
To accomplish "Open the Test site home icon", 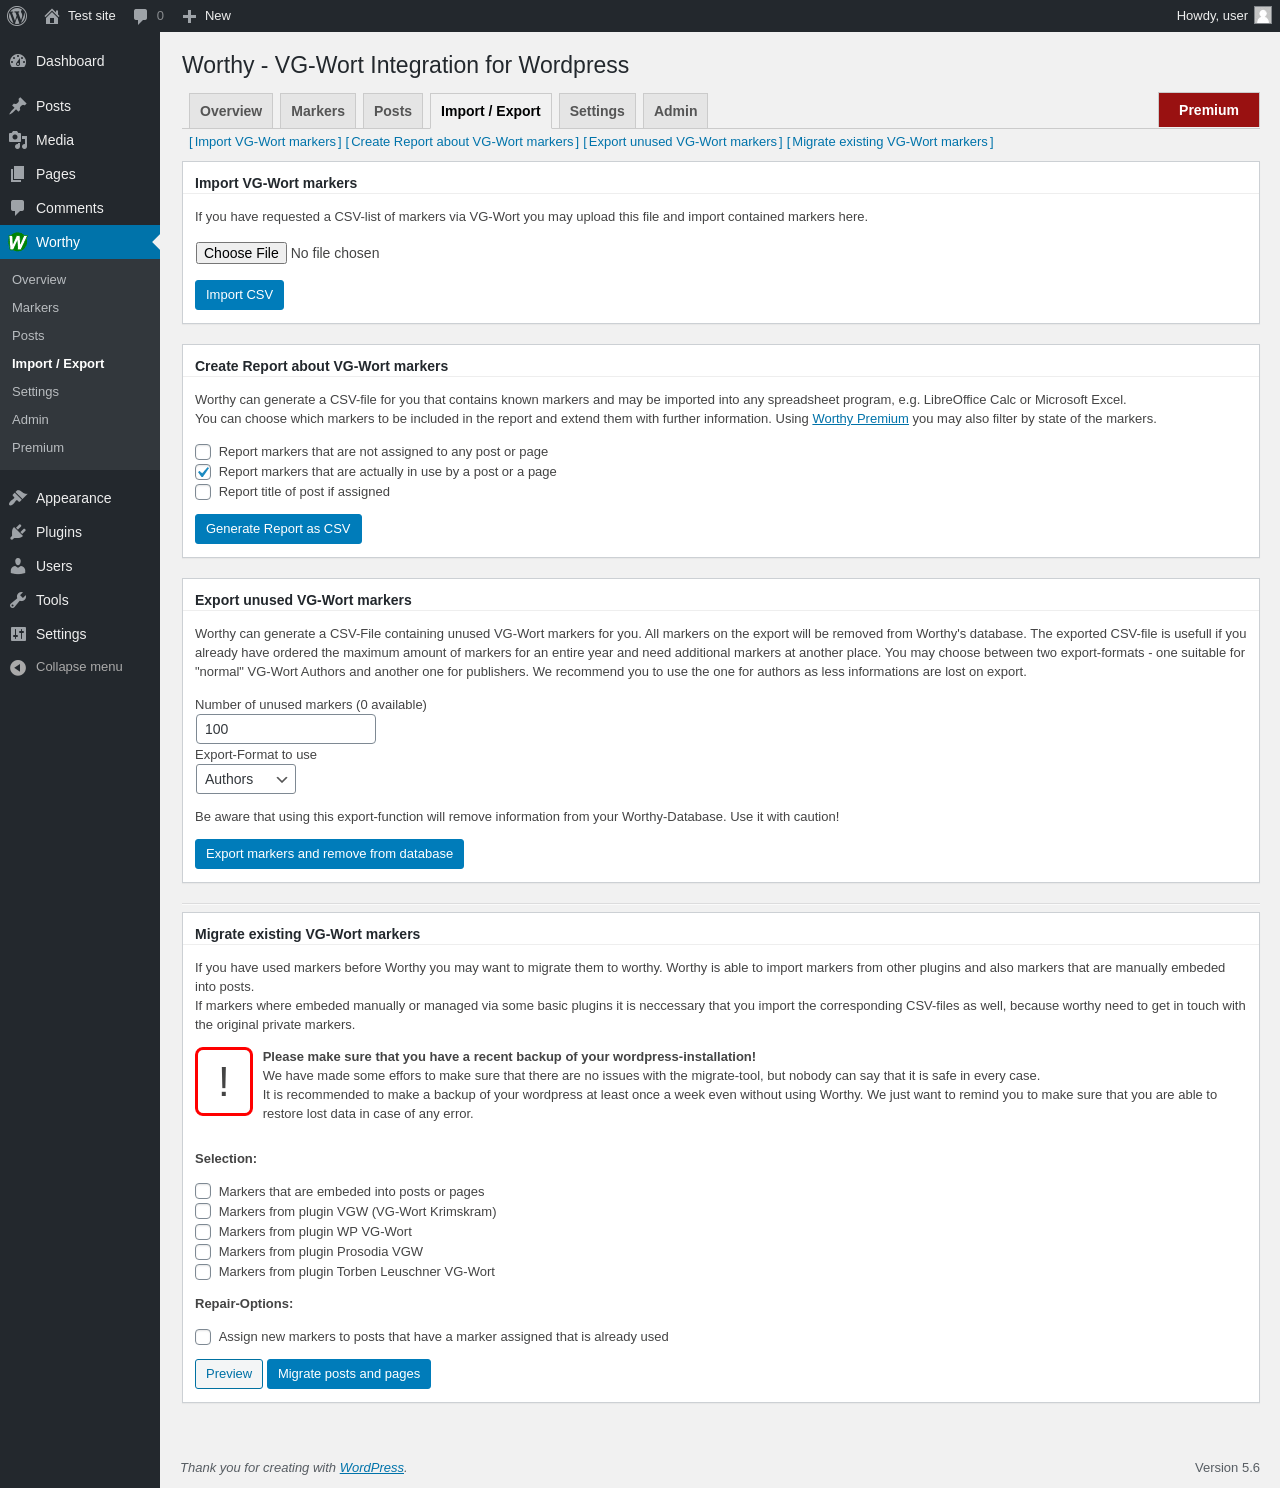I will [x=52, y=16].
